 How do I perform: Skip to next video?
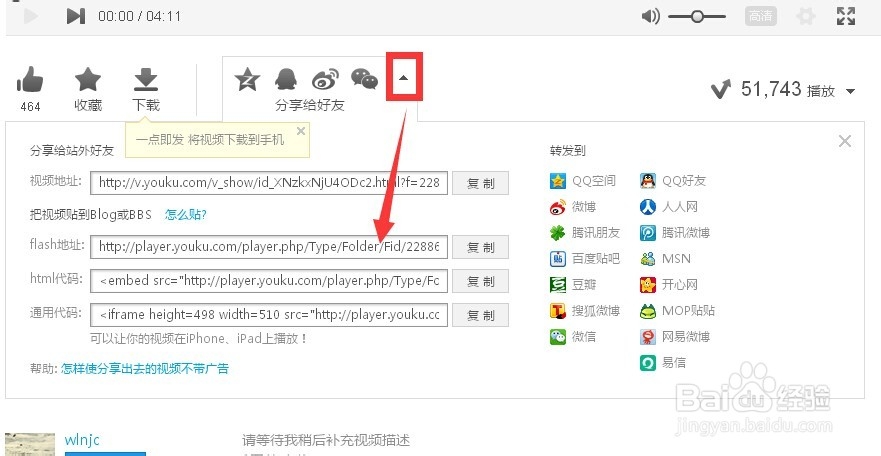coord(75,16)
